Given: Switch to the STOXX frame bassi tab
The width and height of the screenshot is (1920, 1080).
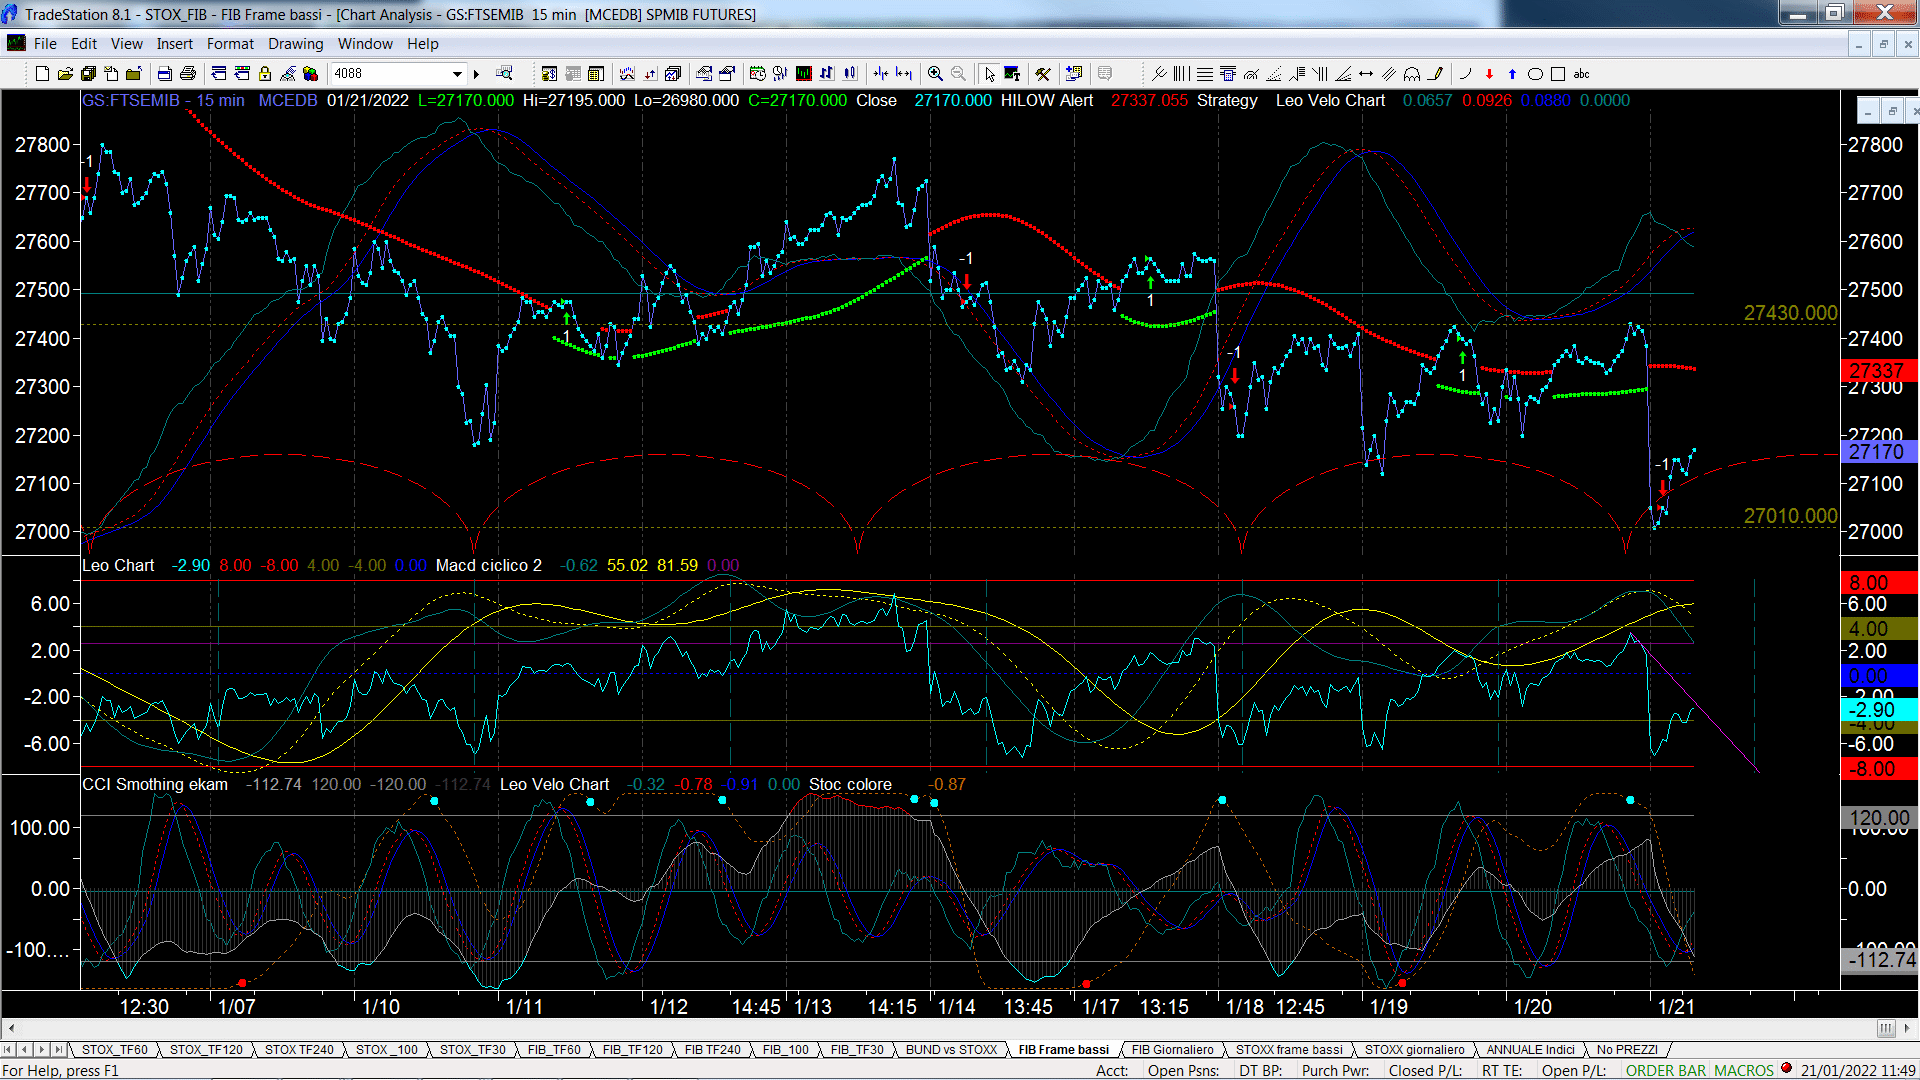Looking at the screenshot, I should [x=1289, y=1049].
